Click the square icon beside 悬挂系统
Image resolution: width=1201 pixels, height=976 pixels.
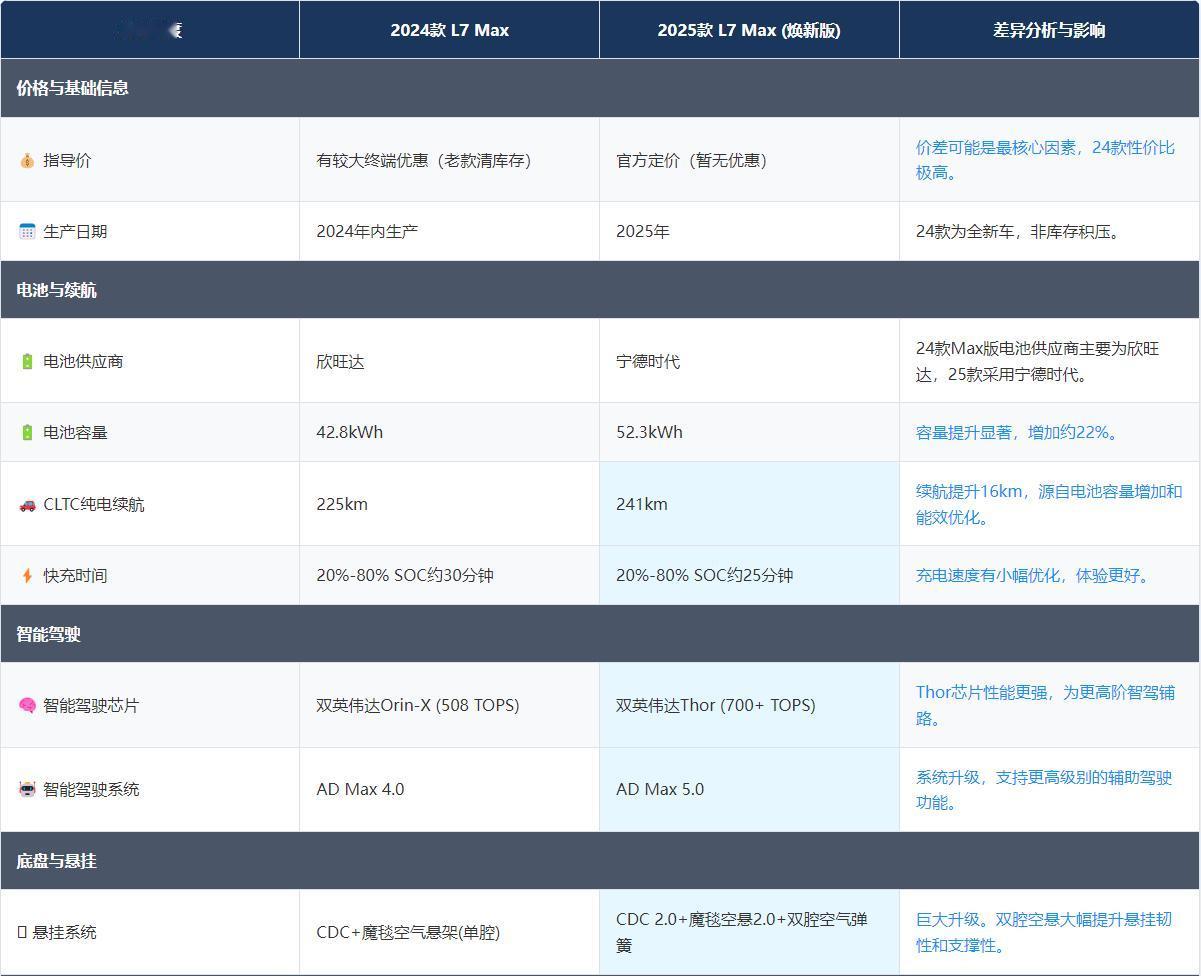pos(22,932)
